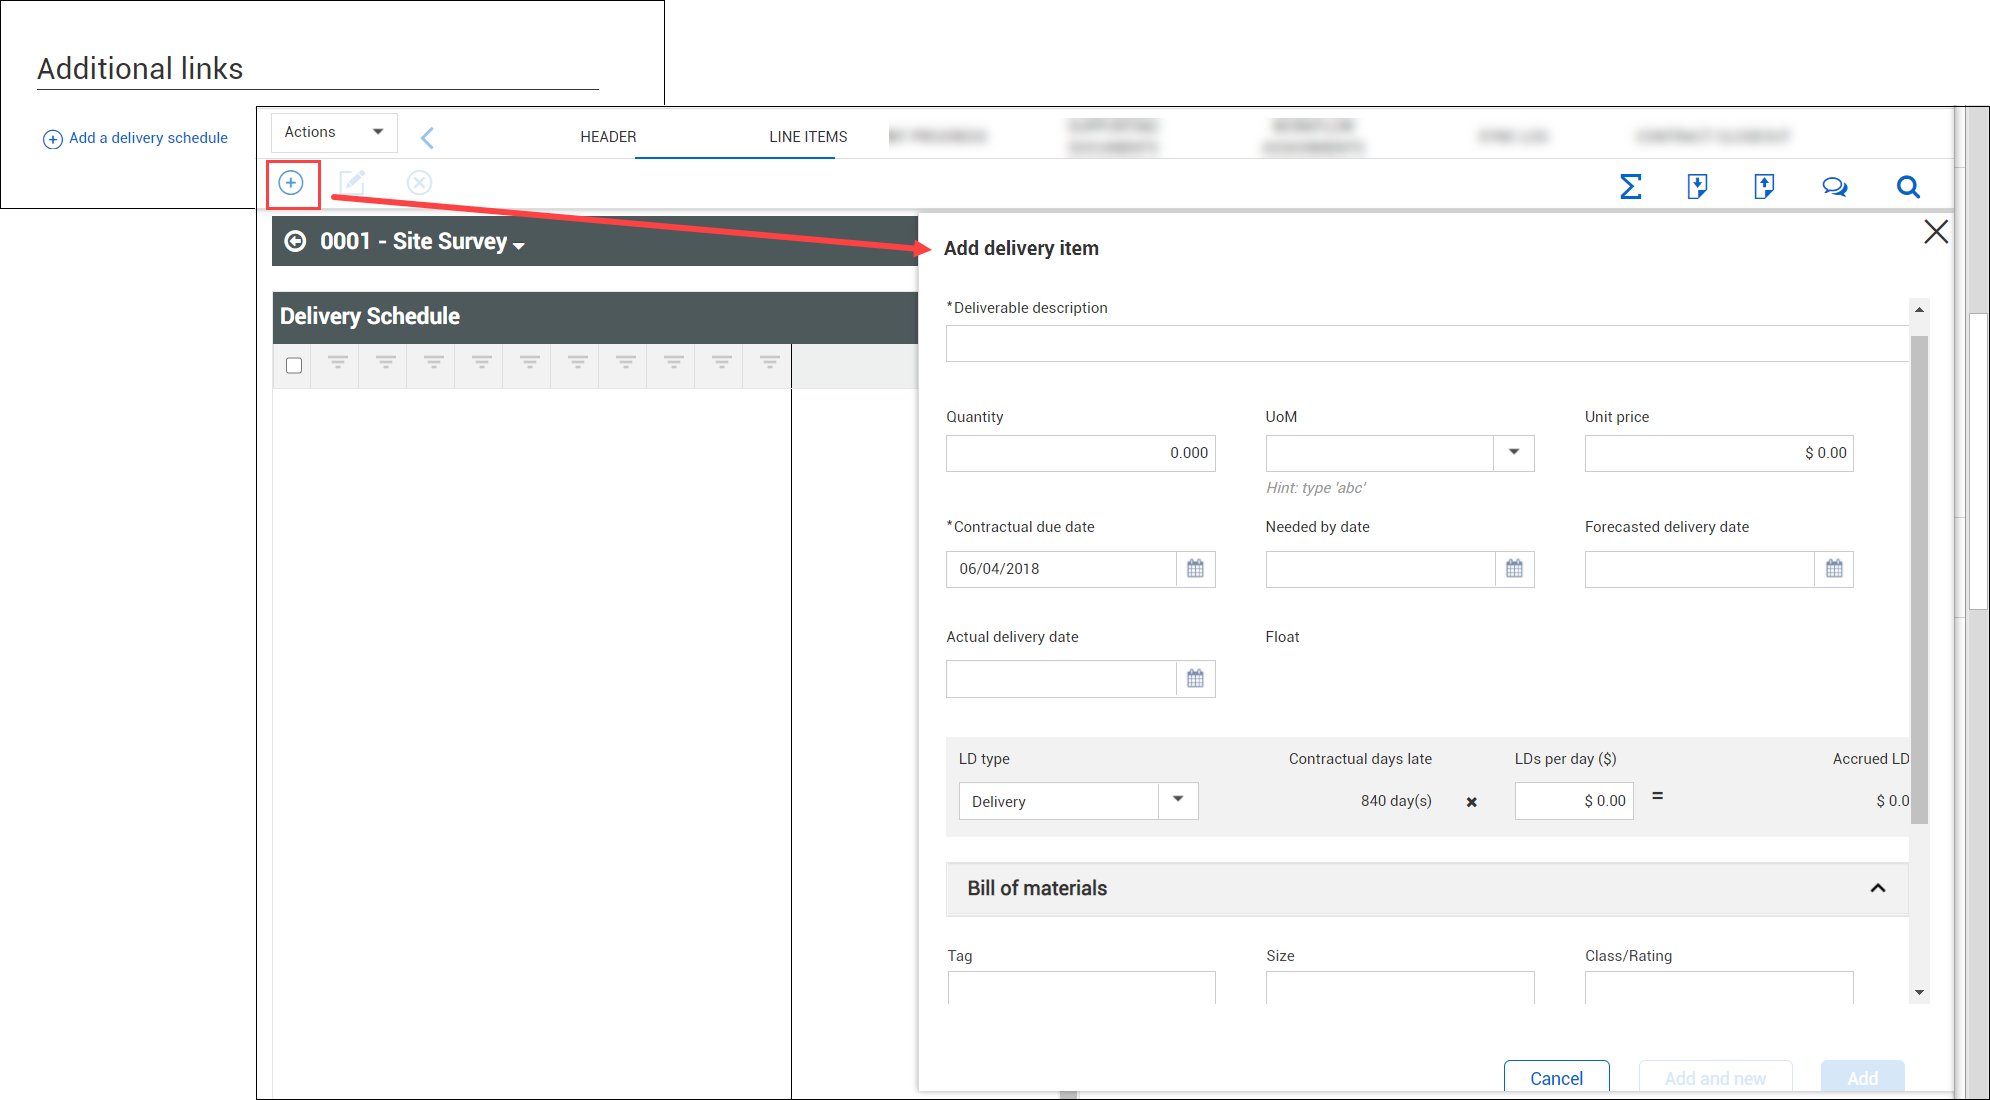
Task: Check the Delivery Schedule select-all checkbox
Action: tap(294, 366)
